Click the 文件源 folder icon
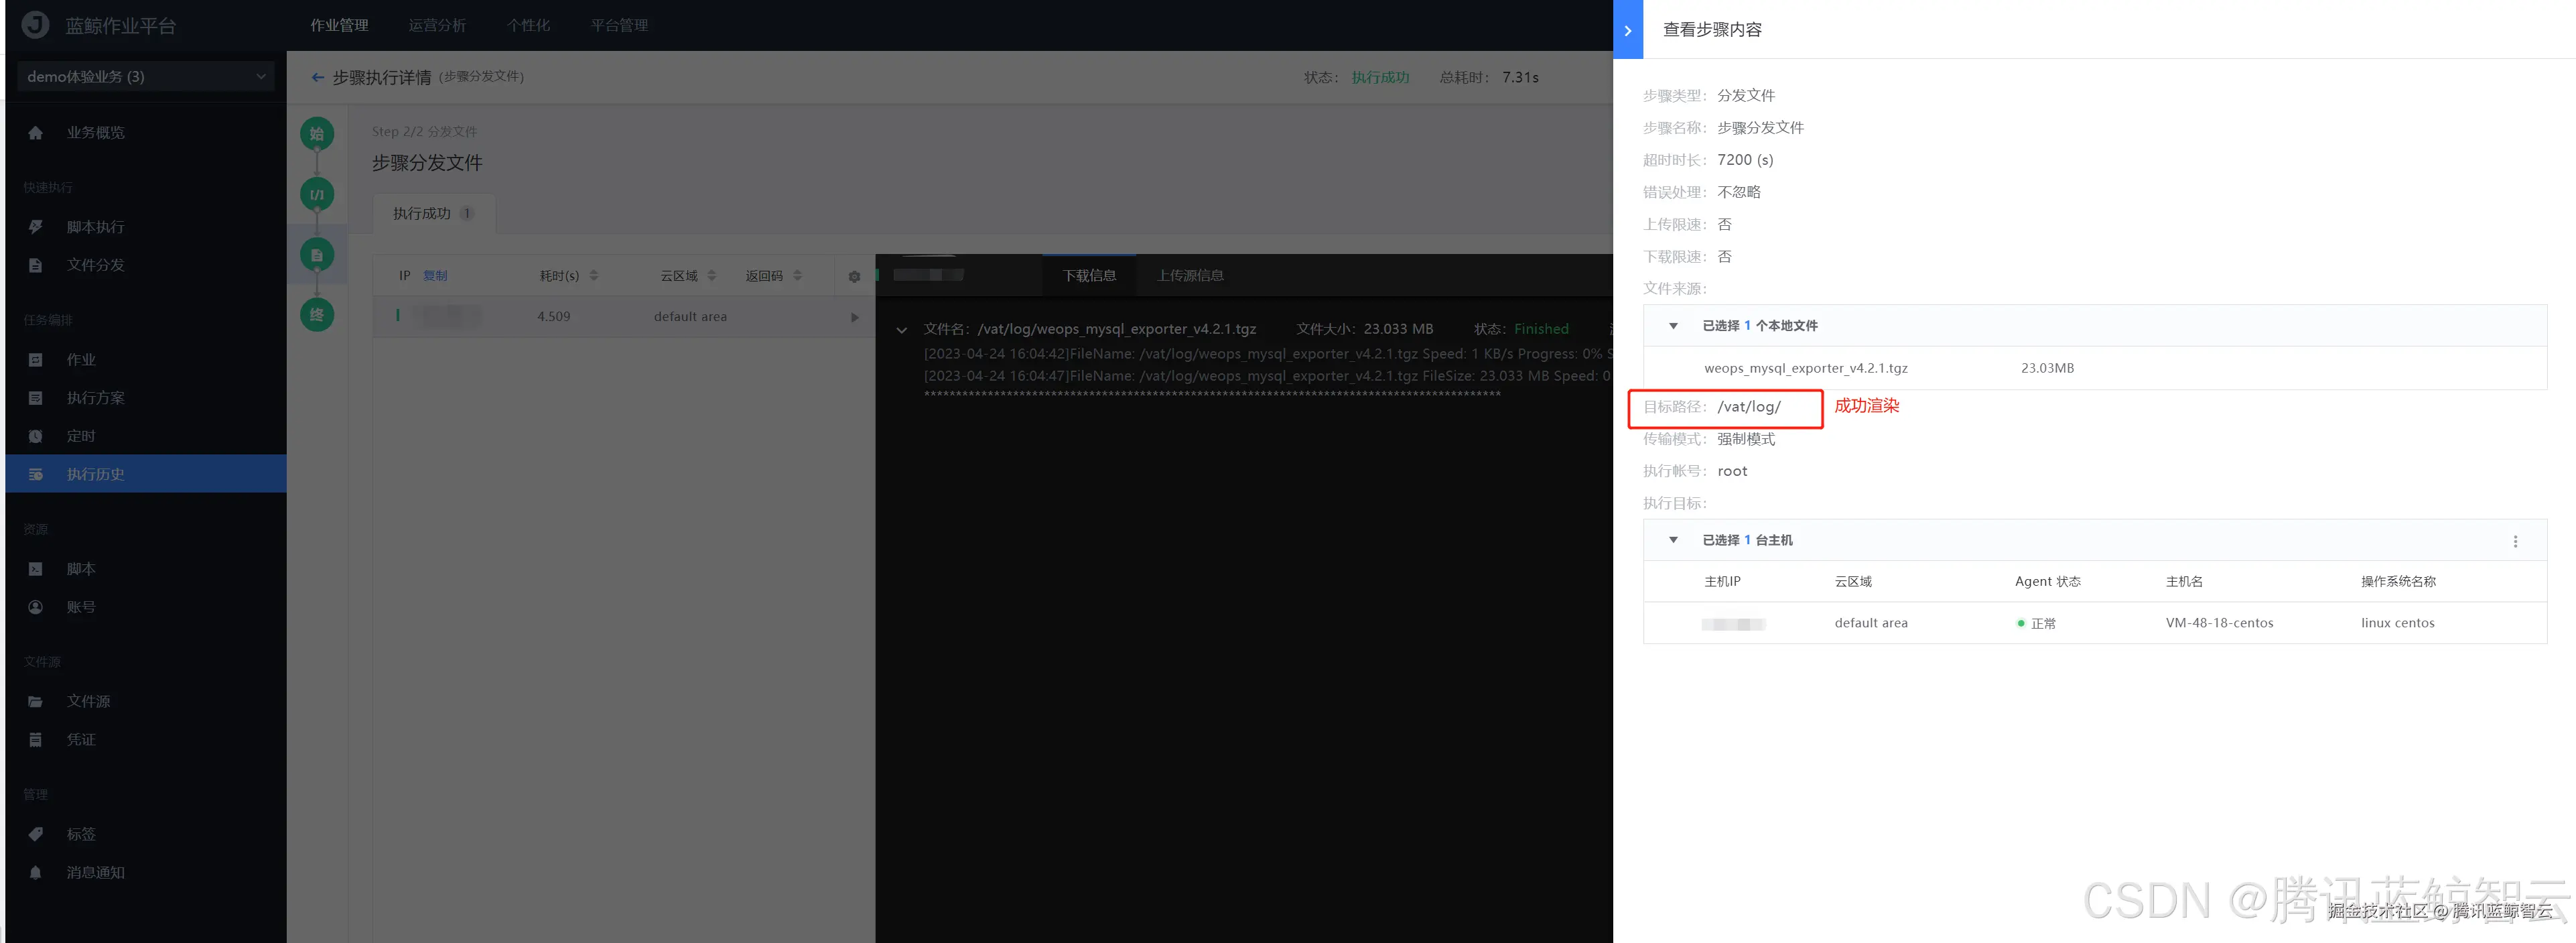Screen dimensions: 2576x943 (x=36, y=702)
